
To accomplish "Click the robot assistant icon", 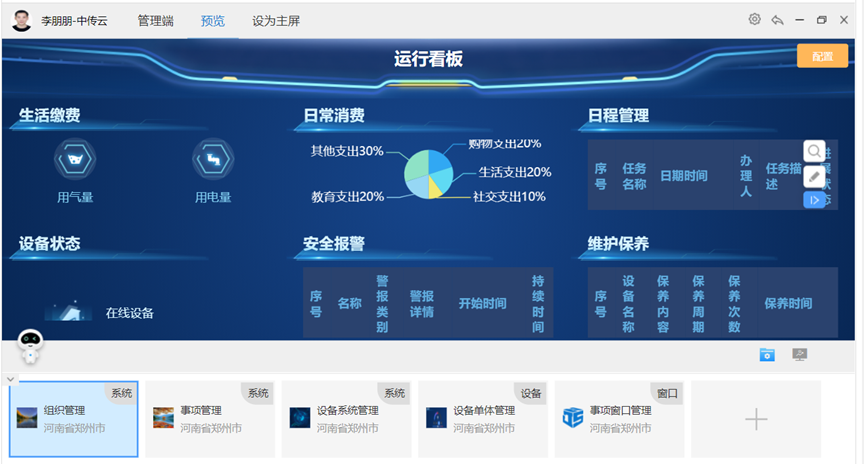I will pyautogui.click(x=30, y=345).
